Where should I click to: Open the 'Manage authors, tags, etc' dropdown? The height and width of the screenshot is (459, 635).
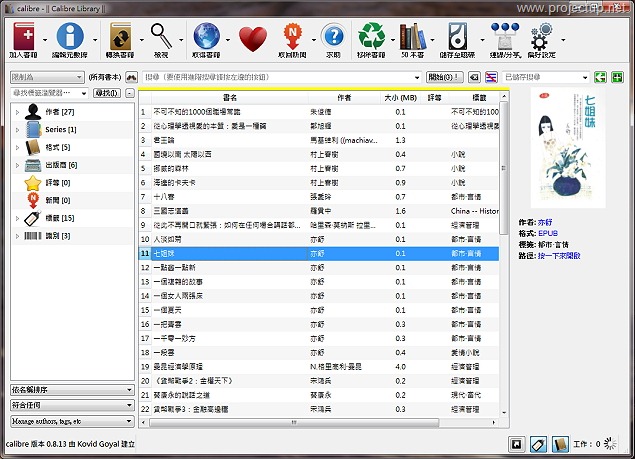coord(71,422)
